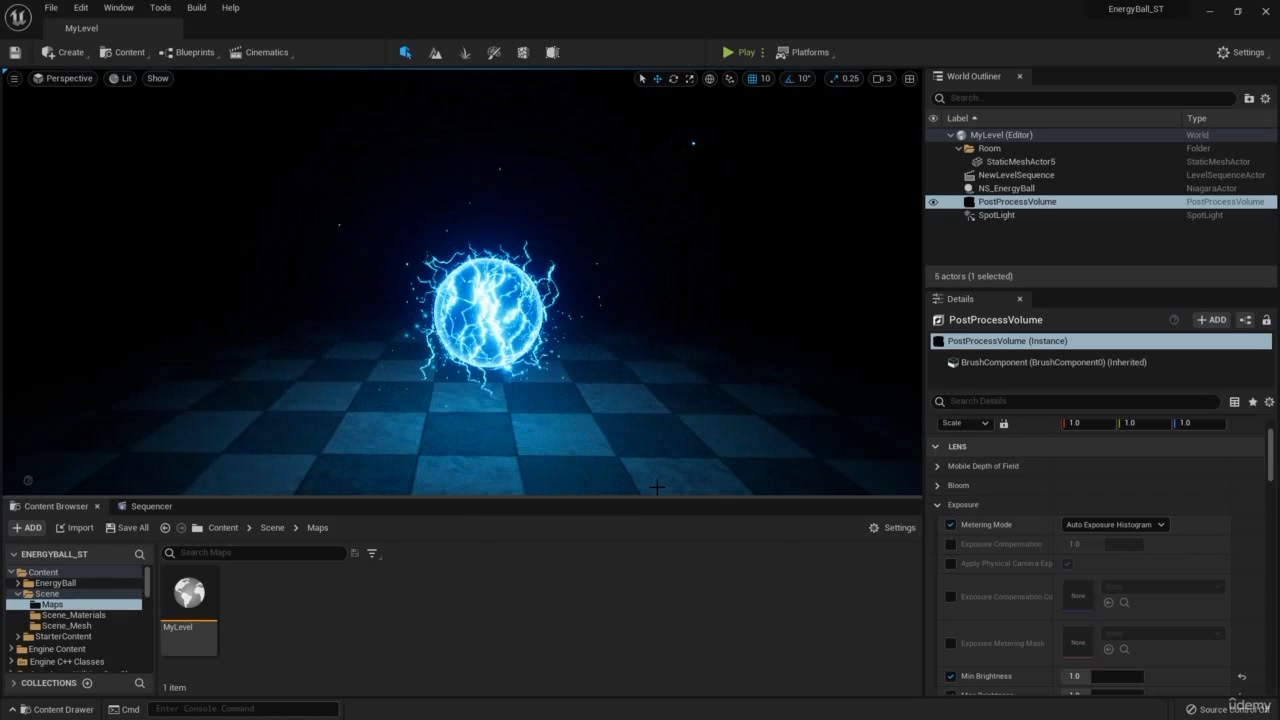Uncheck the Metering Mode checkbox
Viewport: 1280px width, 720px height.
coord(951,525)
